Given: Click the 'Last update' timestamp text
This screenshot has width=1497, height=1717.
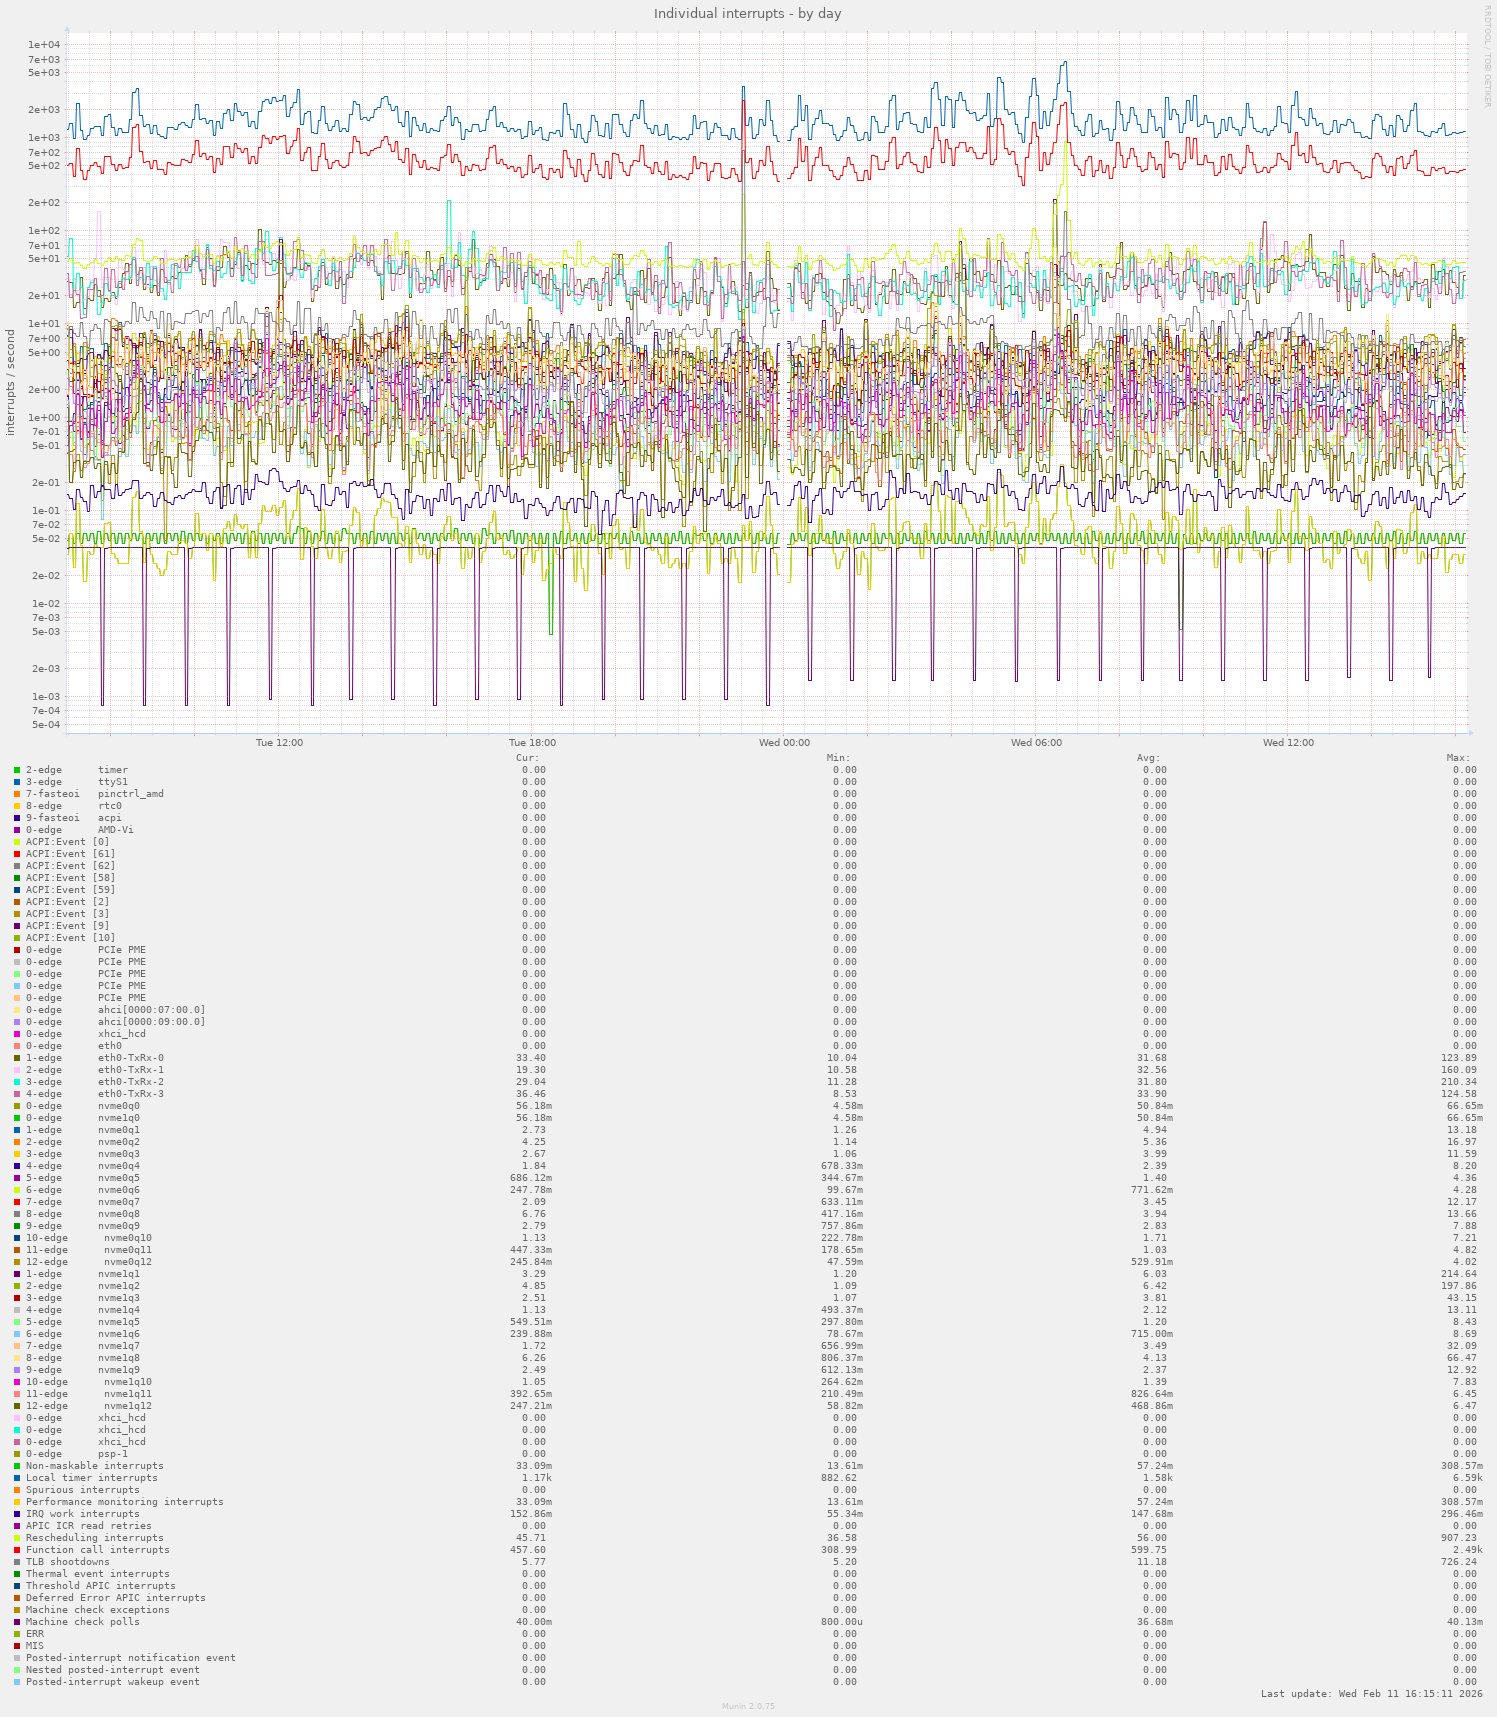Looking at the screenshot, I should point(1372,1694).
